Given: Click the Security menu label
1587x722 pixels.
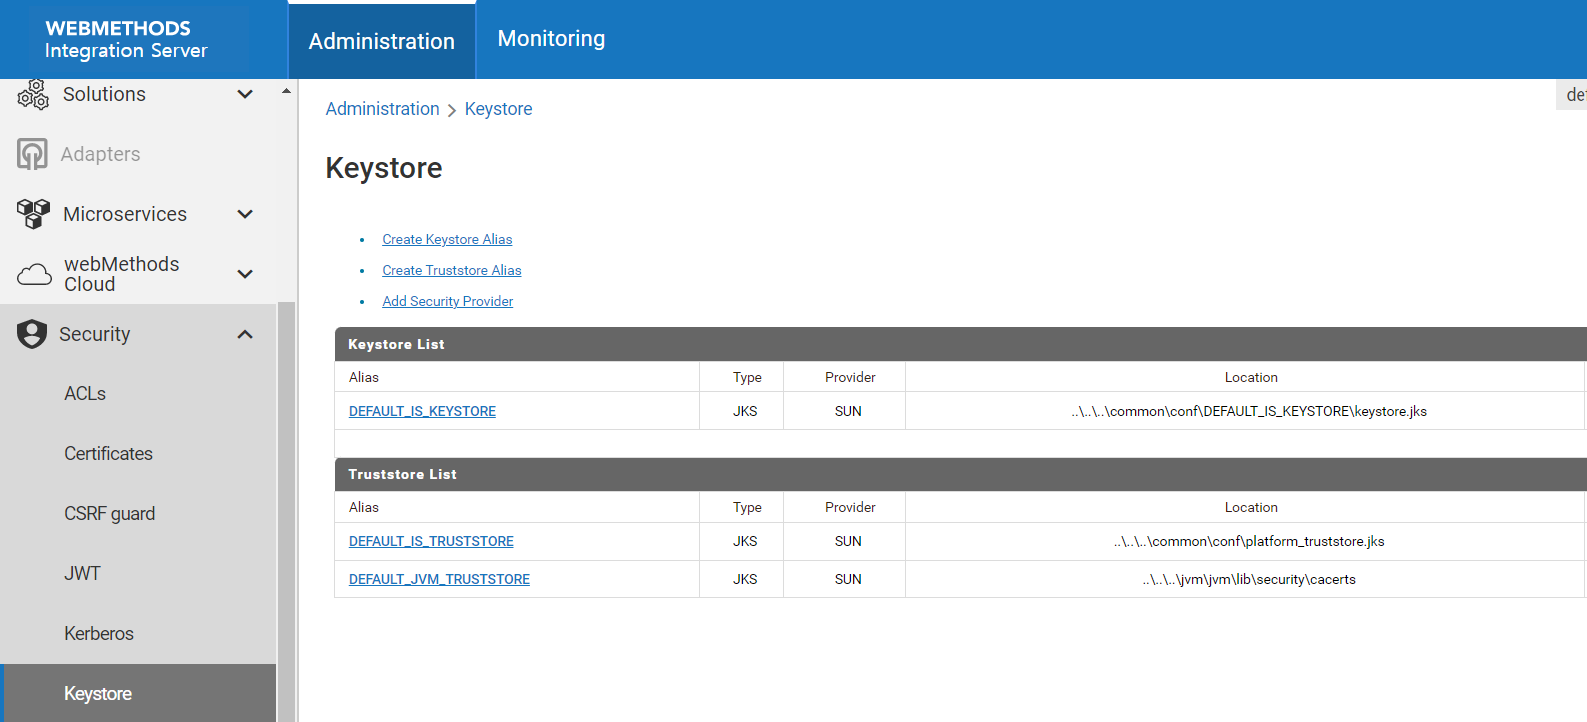Looking at the screenshot, I should pos(95,334).
